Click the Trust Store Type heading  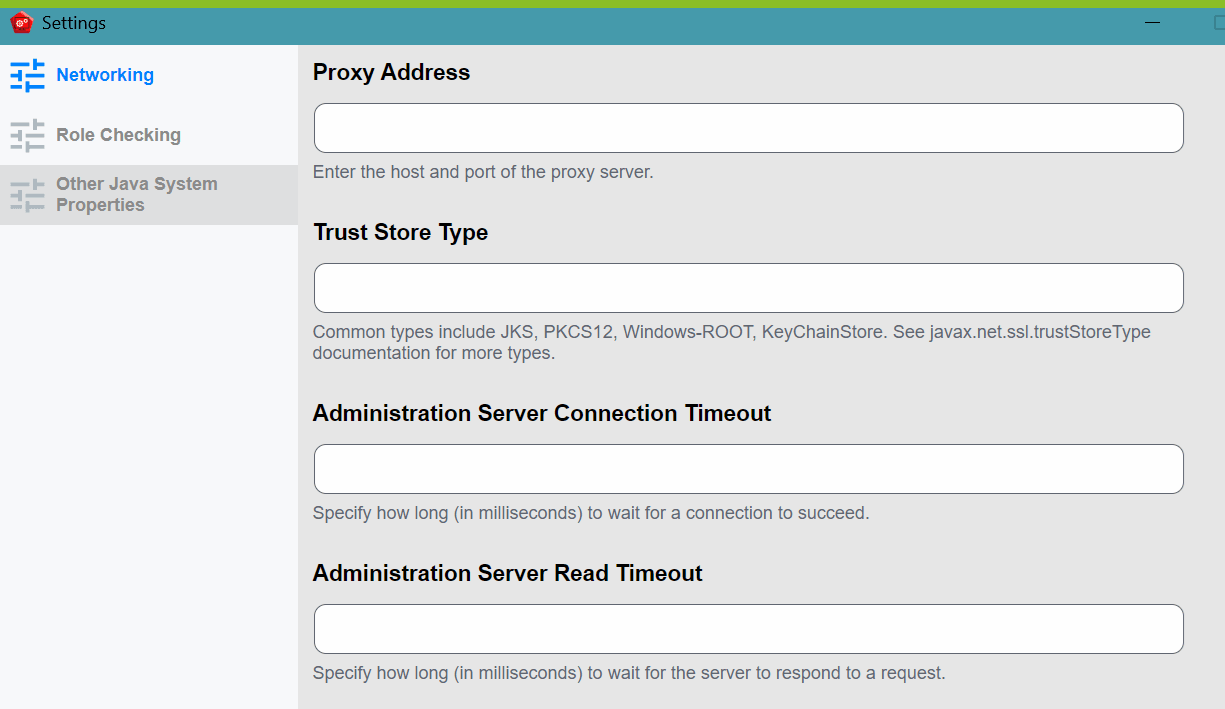pyautogui.click(x=400, y=232)
